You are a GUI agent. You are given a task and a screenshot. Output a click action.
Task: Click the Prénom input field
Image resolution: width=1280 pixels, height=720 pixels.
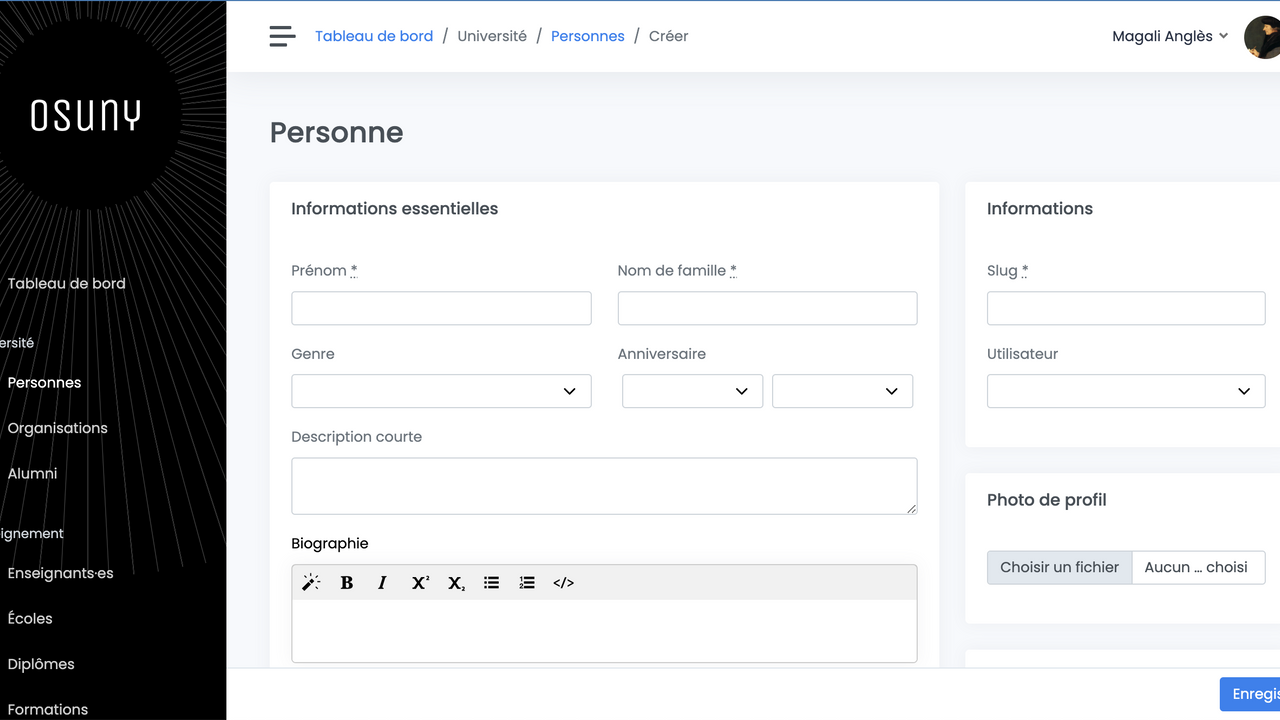click(x=441, y=308)
